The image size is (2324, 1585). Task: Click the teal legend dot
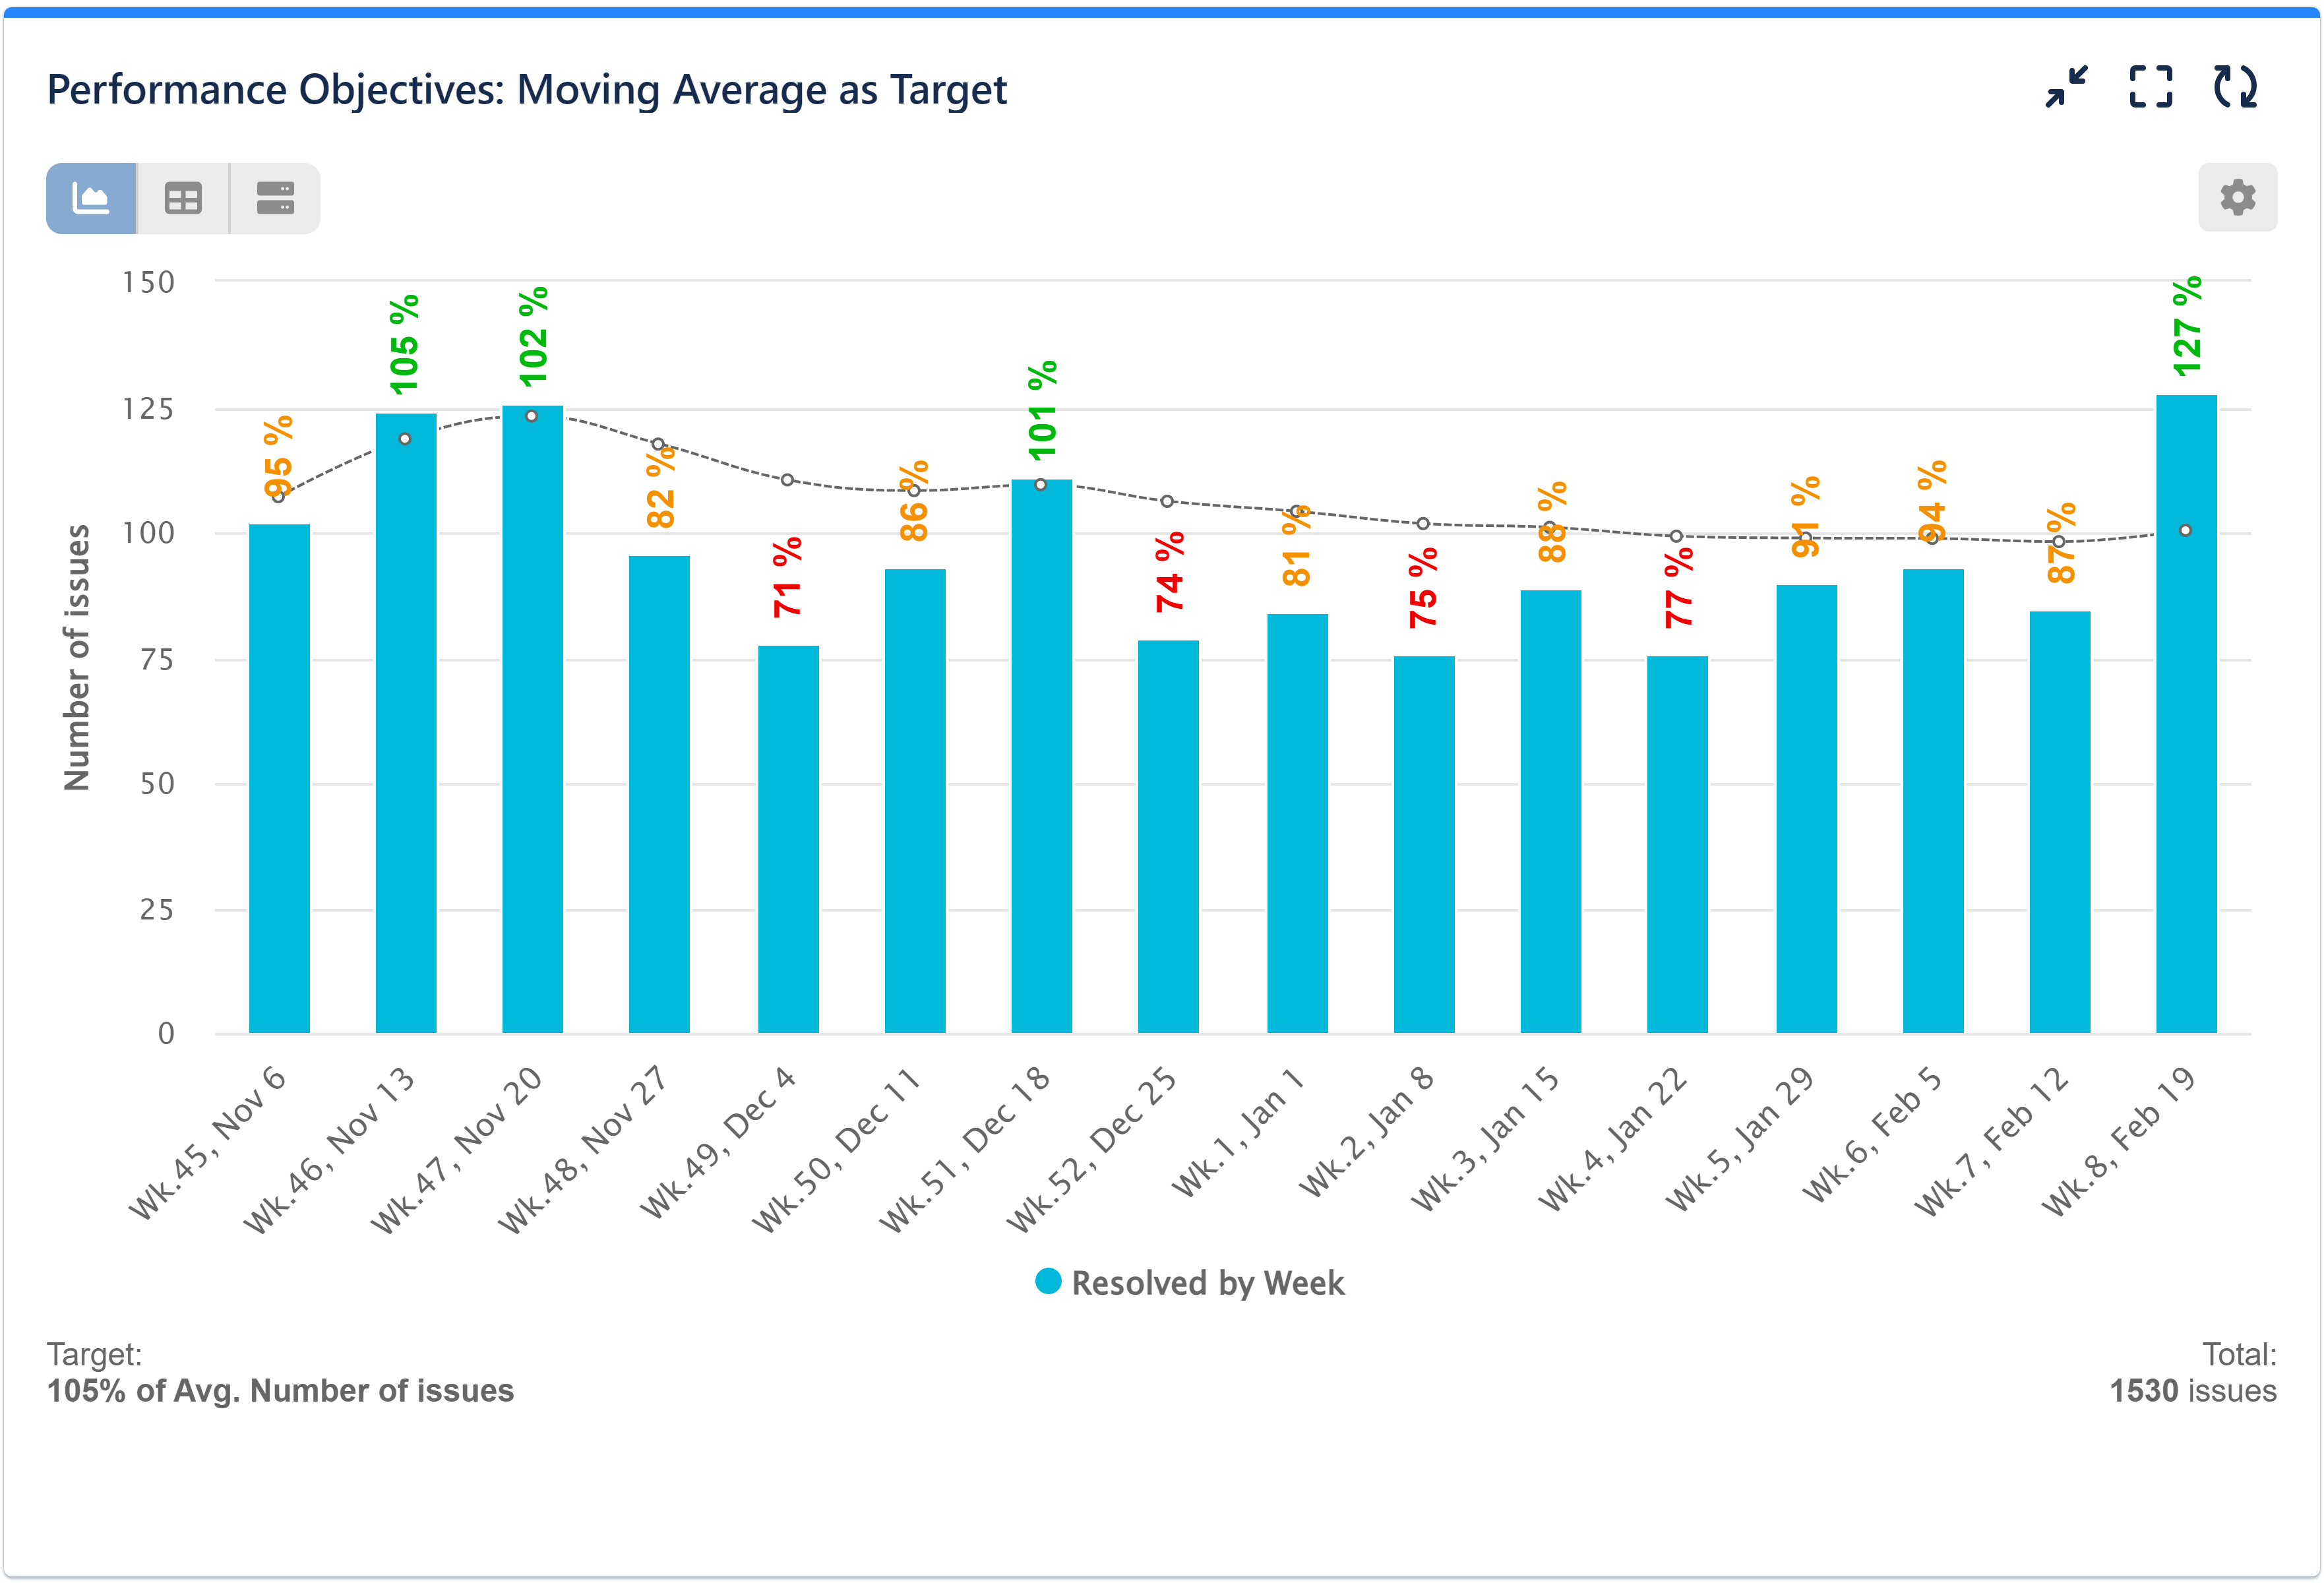click(1049, 1283)
